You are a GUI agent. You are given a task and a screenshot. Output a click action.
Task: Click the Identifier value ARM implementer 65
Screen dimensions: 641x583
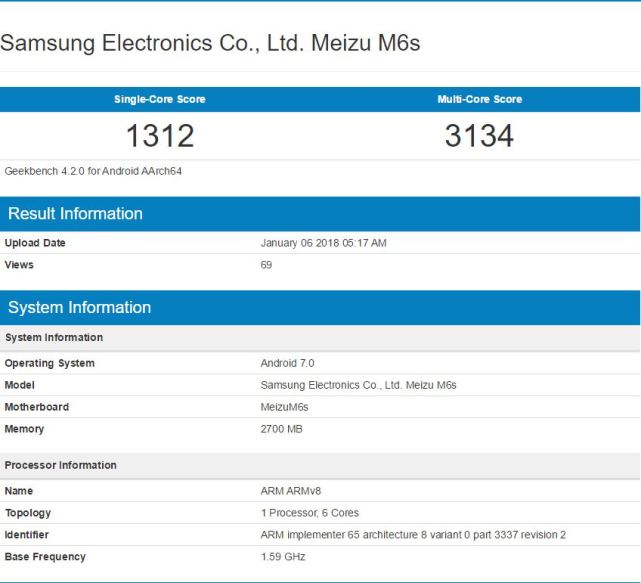tap(413, 535)
